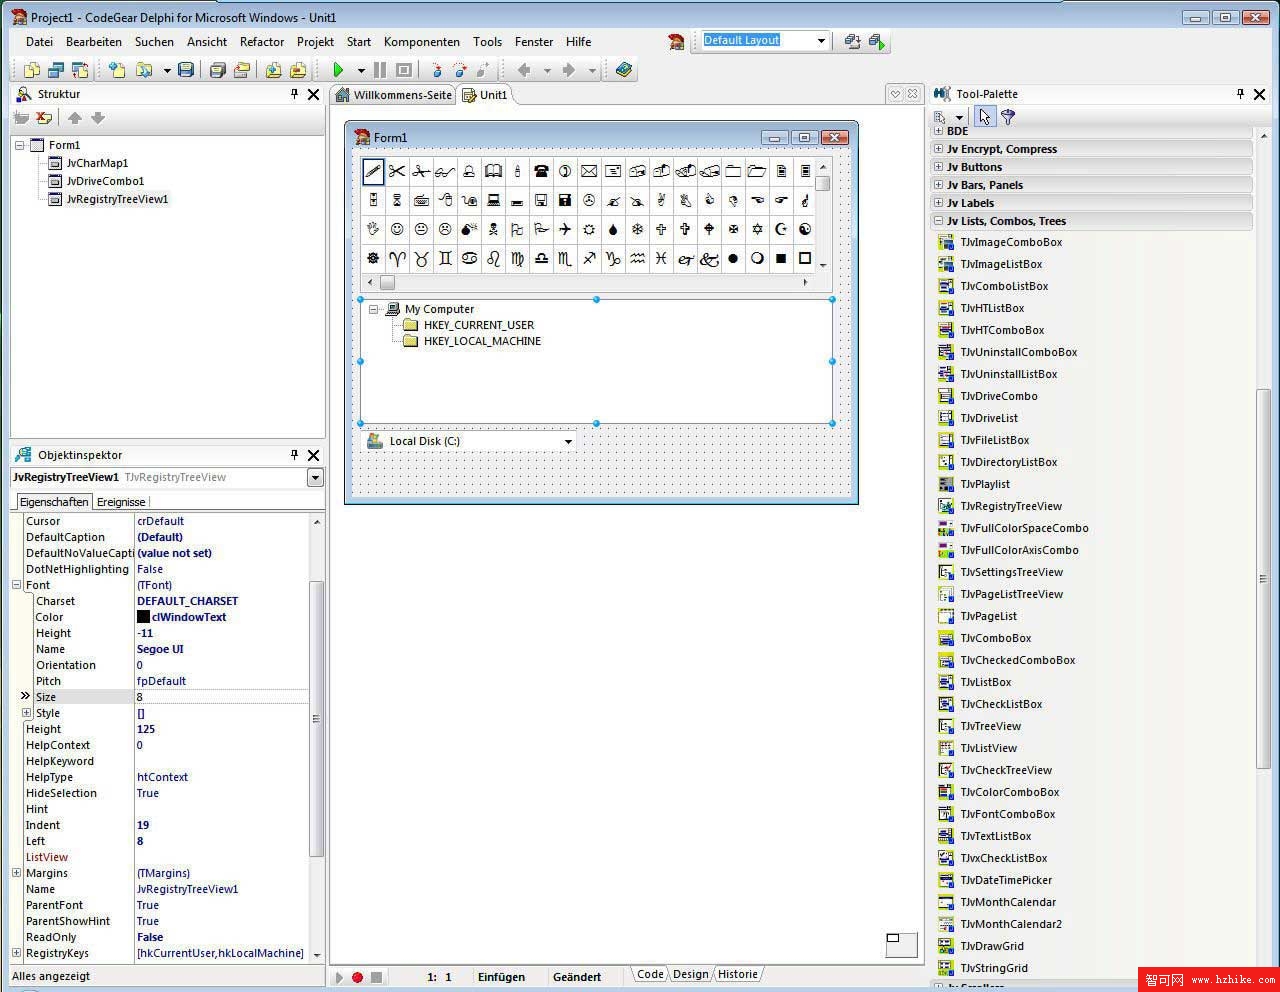
Task: Click the Name property value JvRegistryTreeView1
Action: pos(188,889)
